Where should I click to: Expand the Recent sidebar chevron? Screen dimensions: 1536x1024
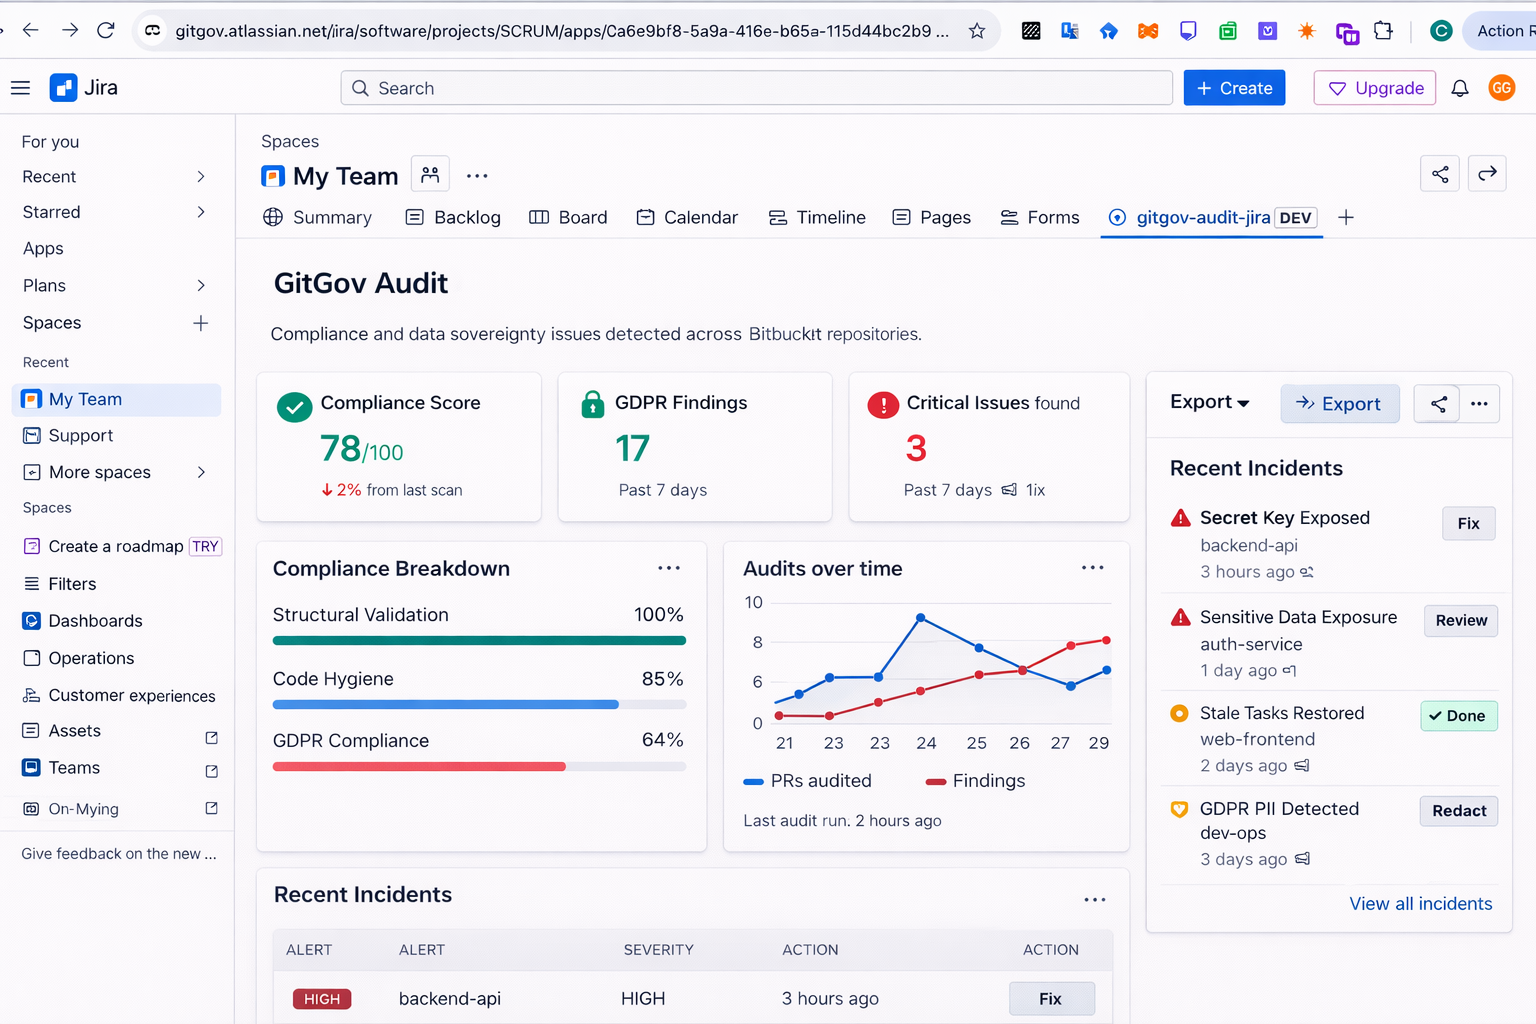201,177
